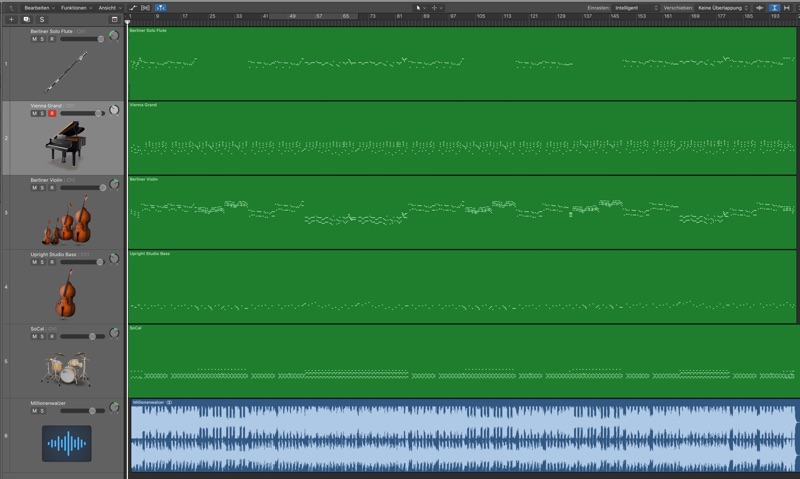Viewport: 800px width, 479px height.
Task: Click the duplicate track icon
Action: (x=27, y=19)
